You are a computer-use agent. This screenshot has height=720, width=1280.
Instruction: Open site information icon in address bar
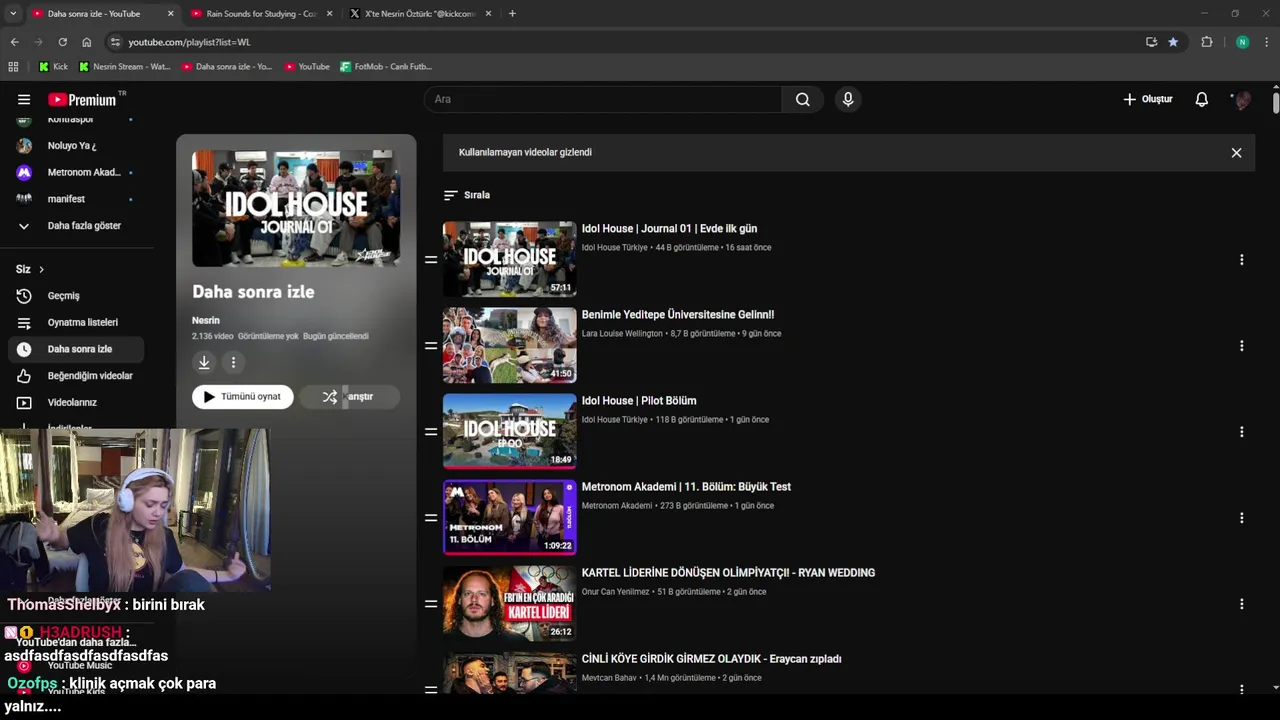click(115, 42)
